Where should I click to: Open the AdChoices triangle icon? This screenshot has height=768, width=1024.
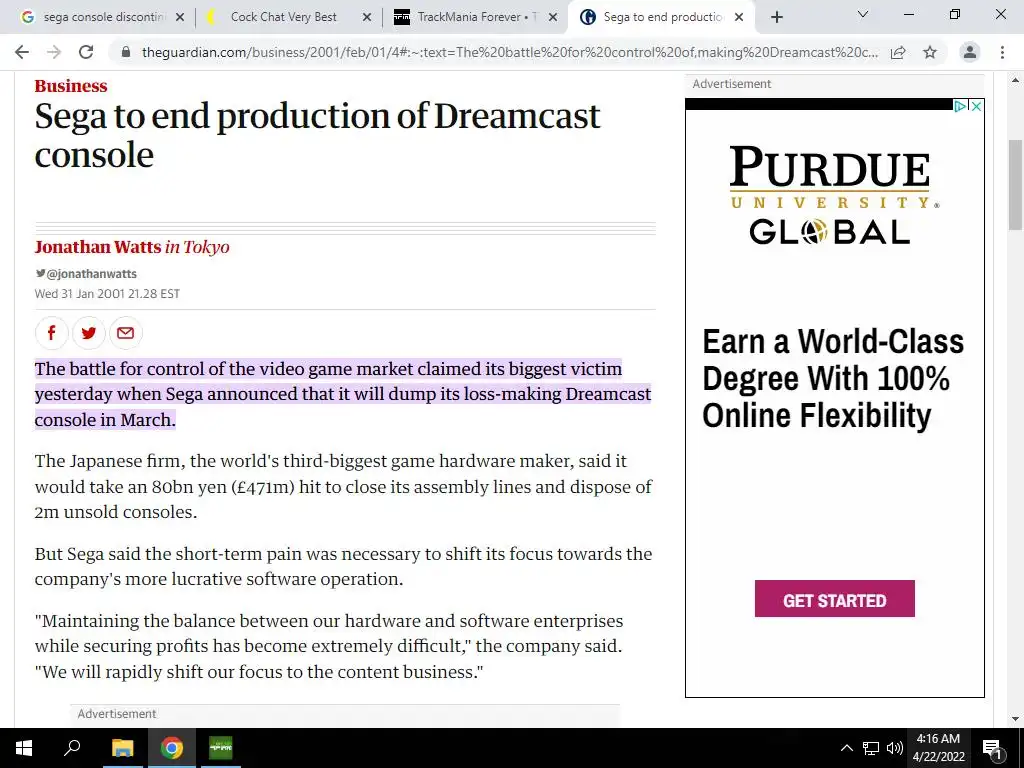coord(960,106)
